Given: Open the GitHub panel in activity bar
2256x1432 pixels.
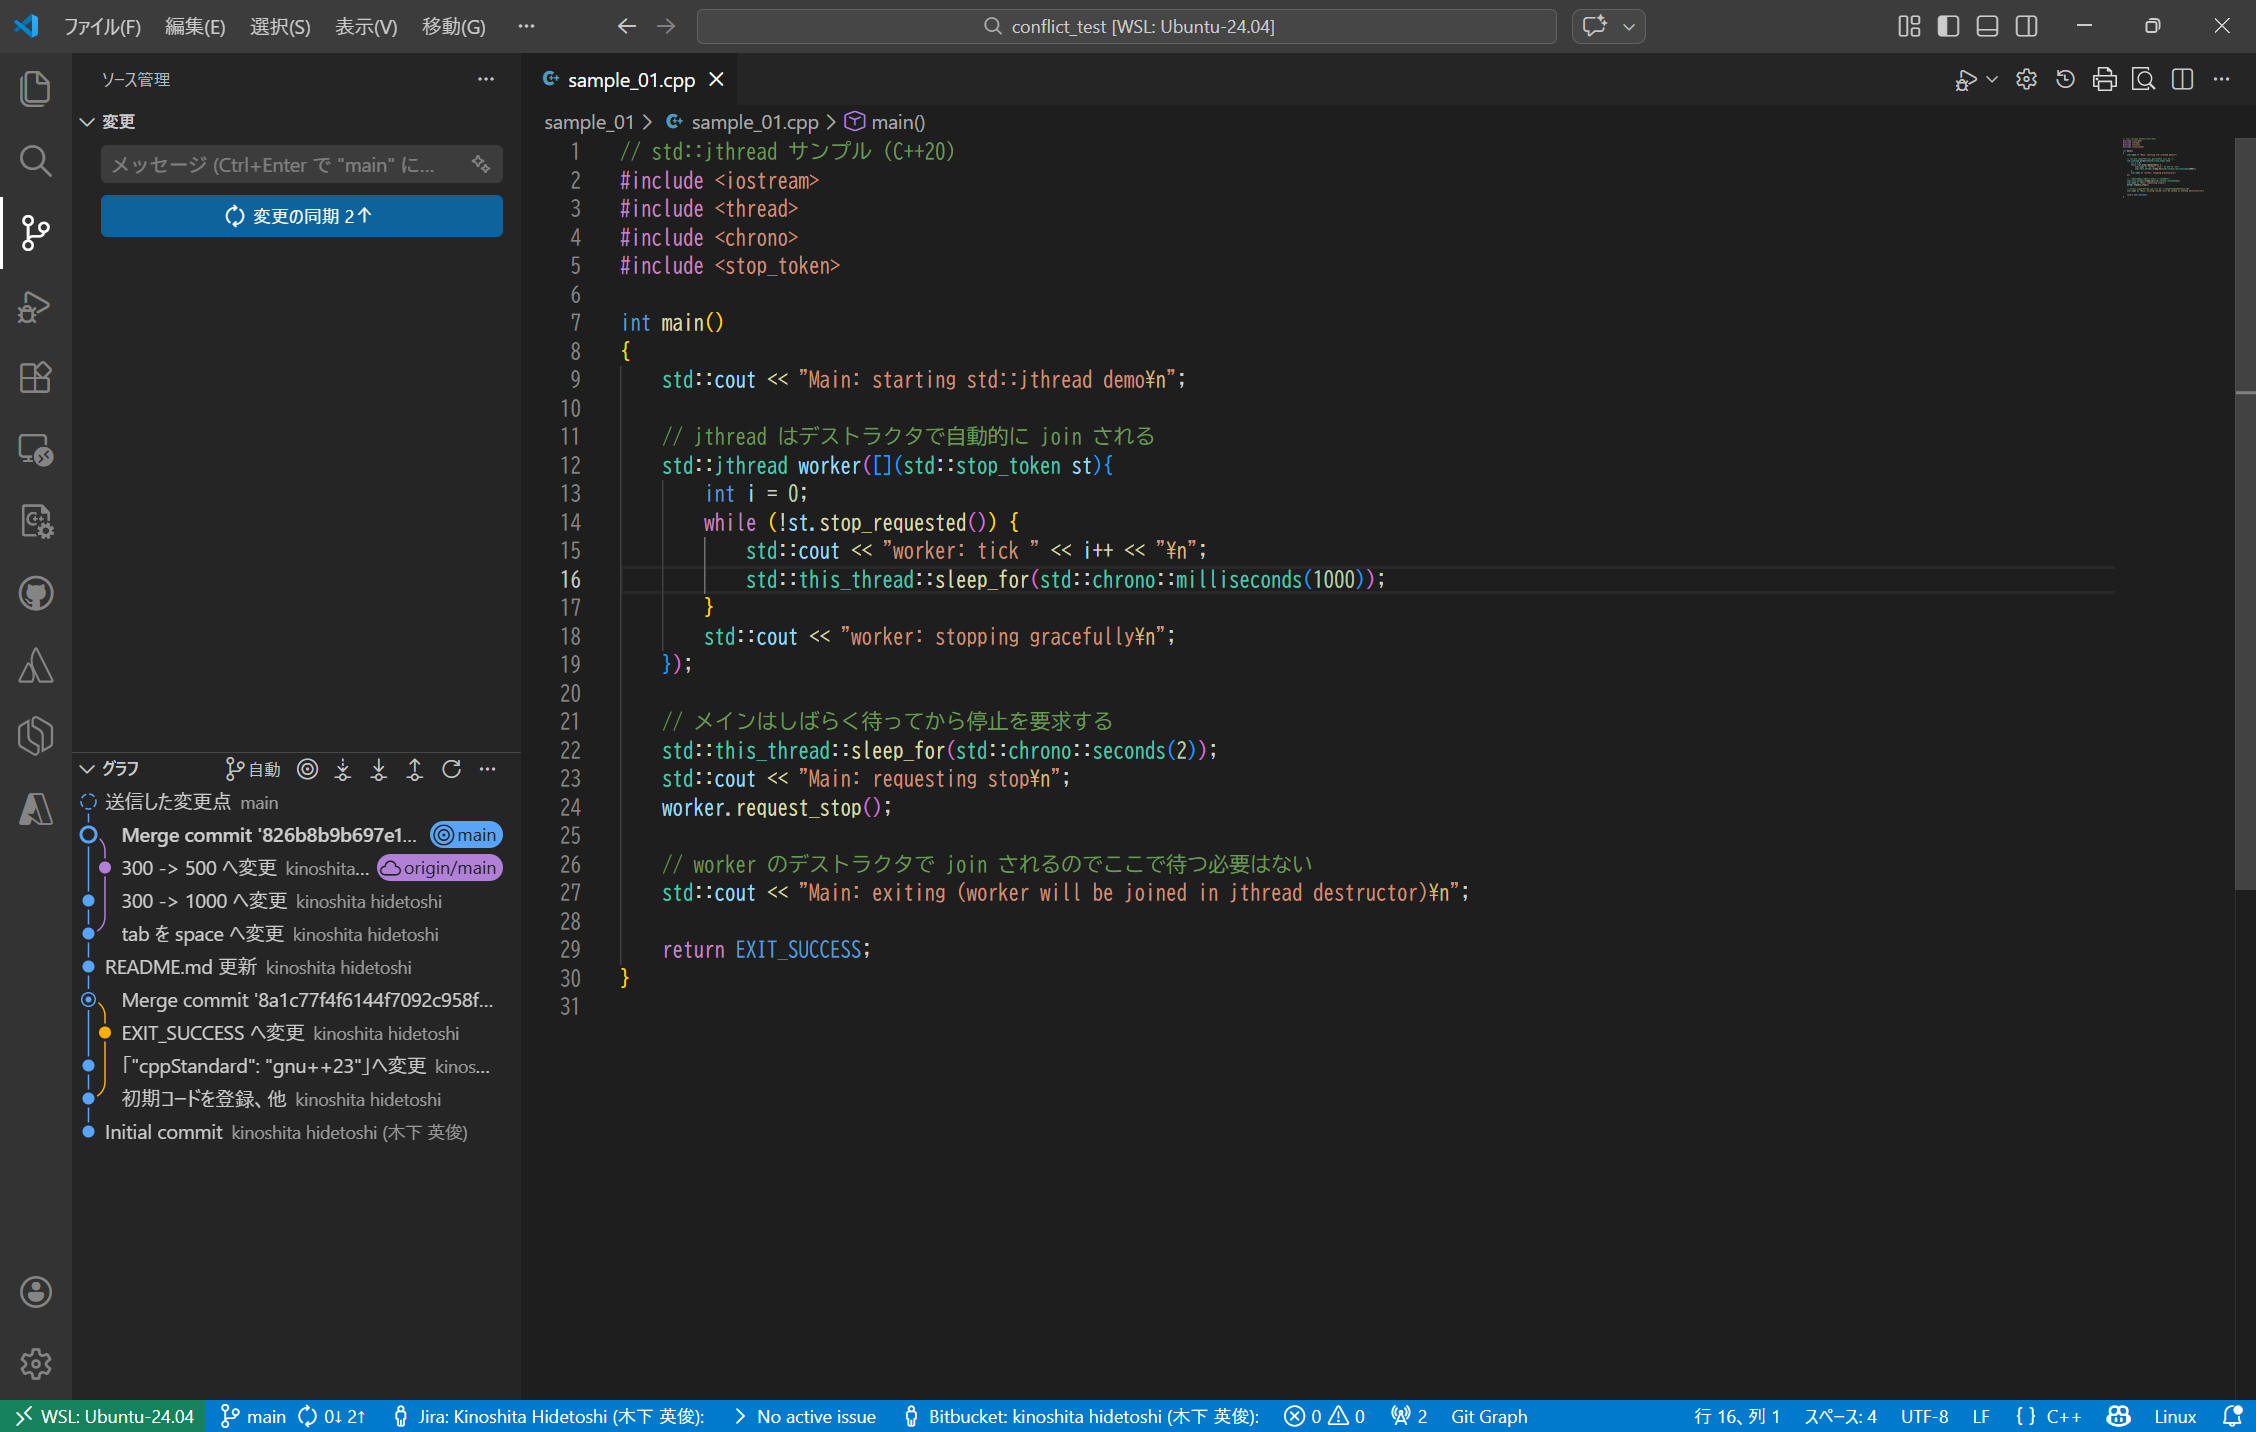Looking at the screenshot, I should 36,593.
